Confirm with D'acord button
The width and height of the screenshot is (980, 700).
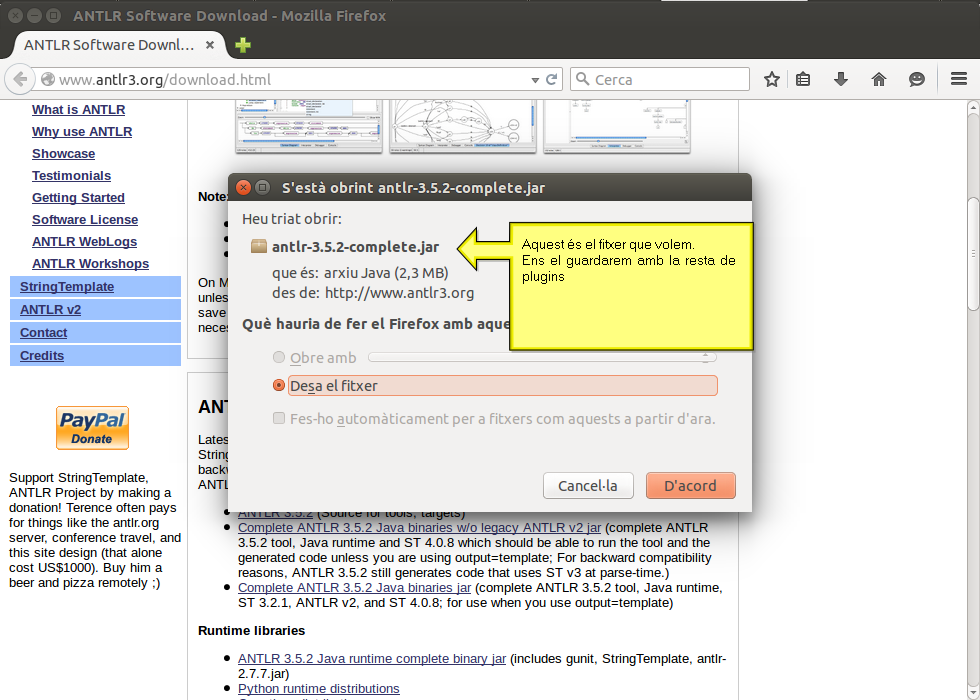click(691, 486)
